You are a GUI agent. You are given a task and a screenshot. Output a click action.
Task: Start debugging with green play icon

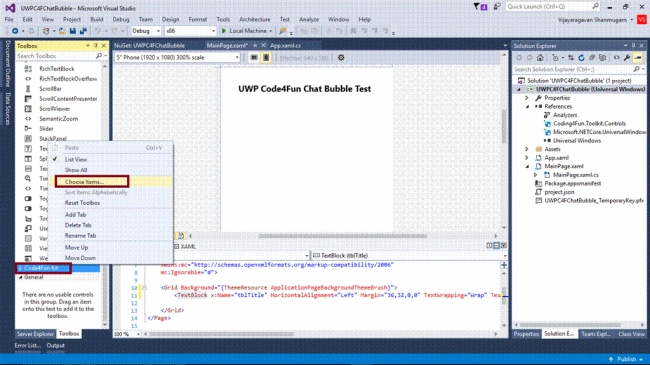[x=224, y=31]
